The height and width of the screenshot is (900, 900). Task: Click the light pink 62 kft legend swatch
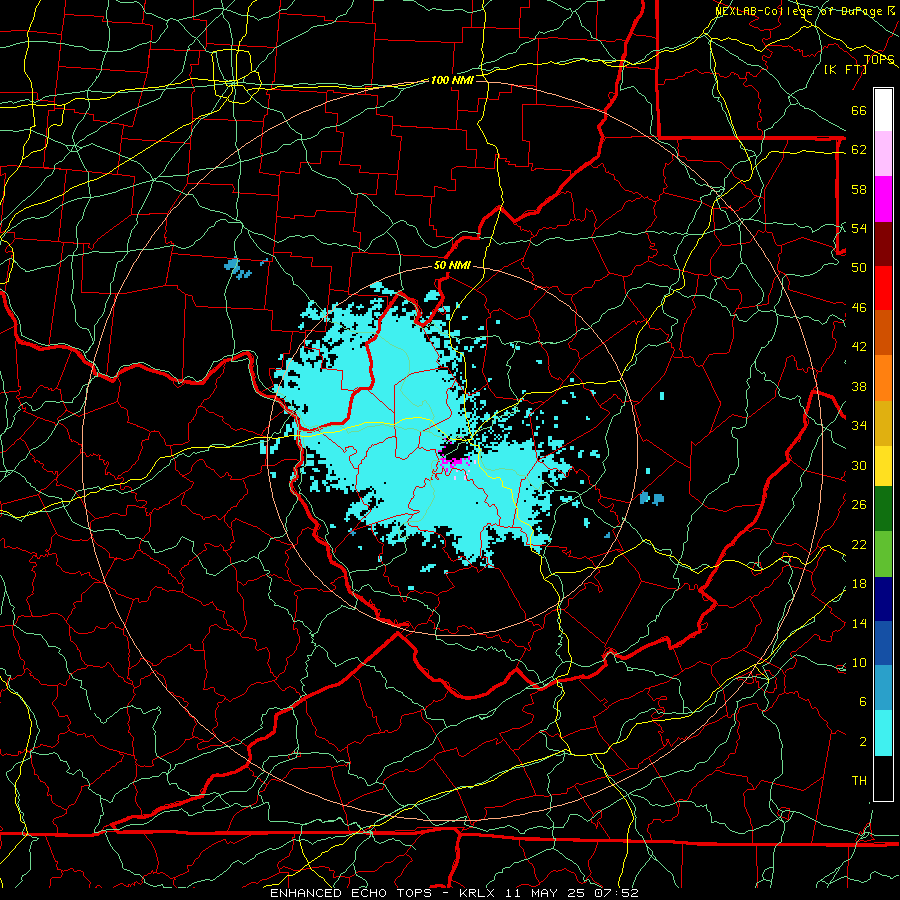click(883, 154)
